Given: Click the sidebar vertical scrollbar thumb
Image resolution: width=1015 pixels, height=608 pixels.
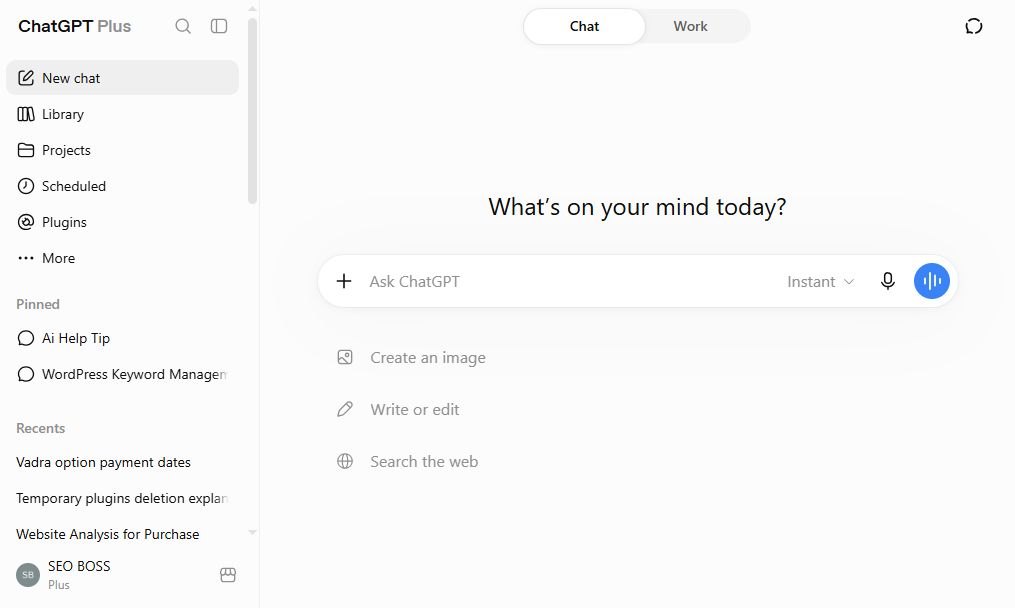Looking at the screenshot, I should coord(252,110).
